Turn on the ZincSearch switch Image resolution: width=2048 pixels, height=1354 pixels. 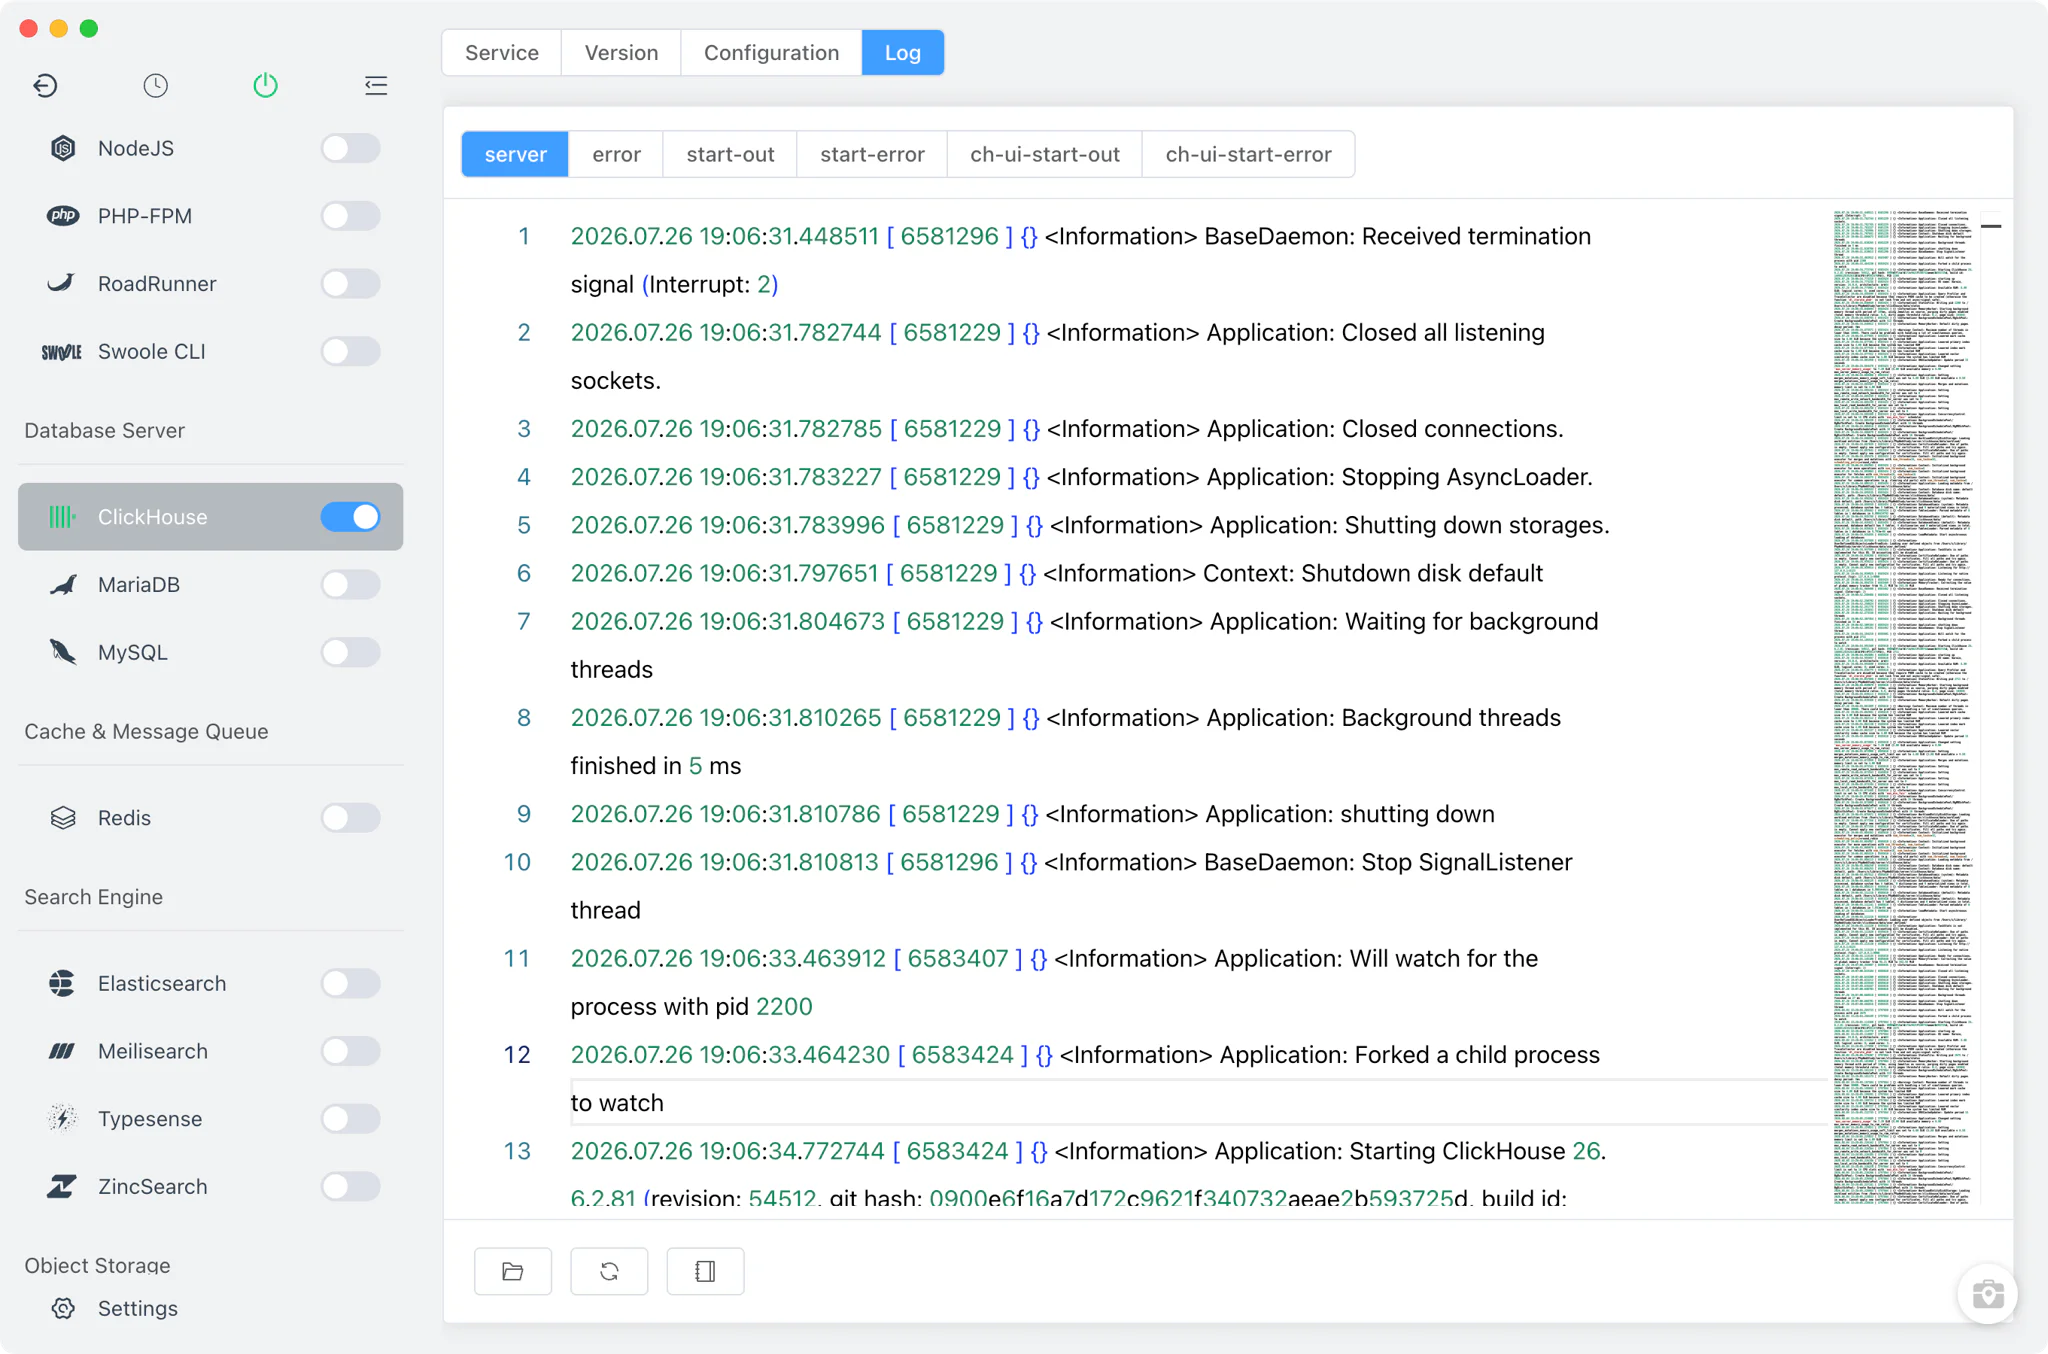(350, 1187)
